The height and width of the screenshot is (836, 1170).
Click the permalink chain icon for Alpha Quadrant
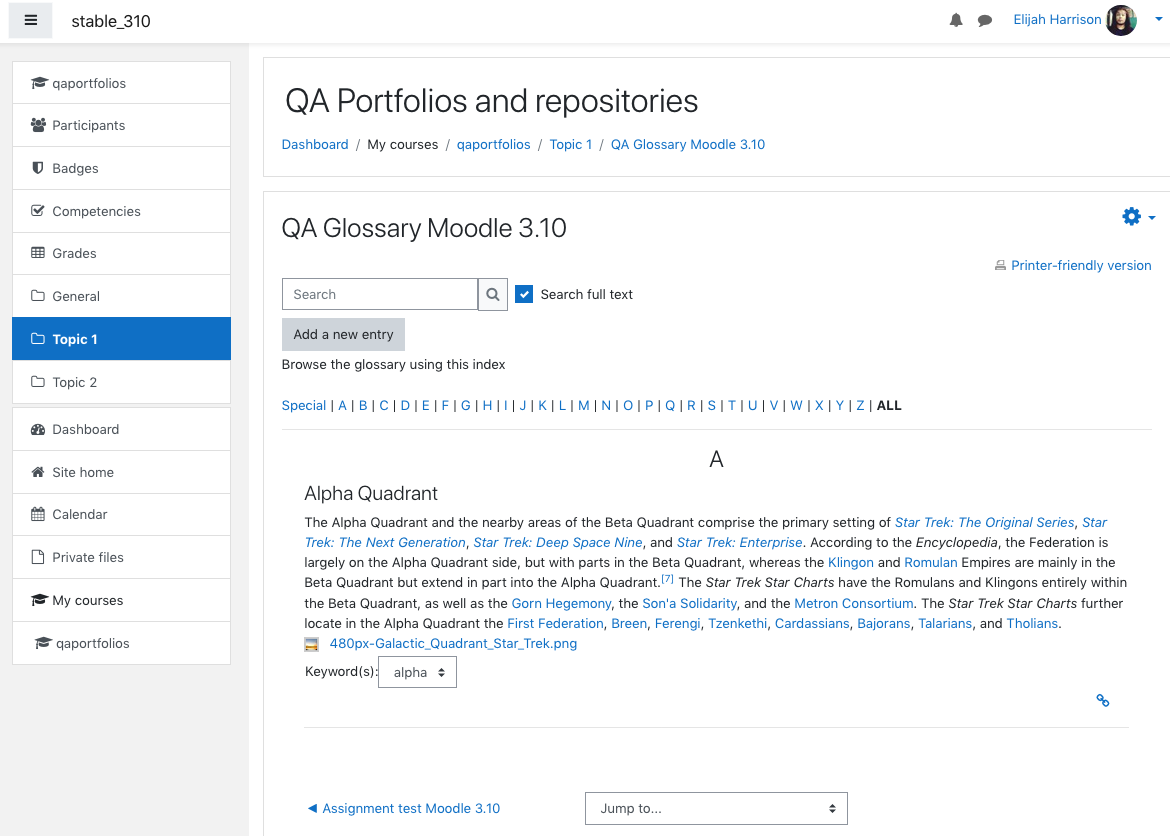coord(1102,700)
